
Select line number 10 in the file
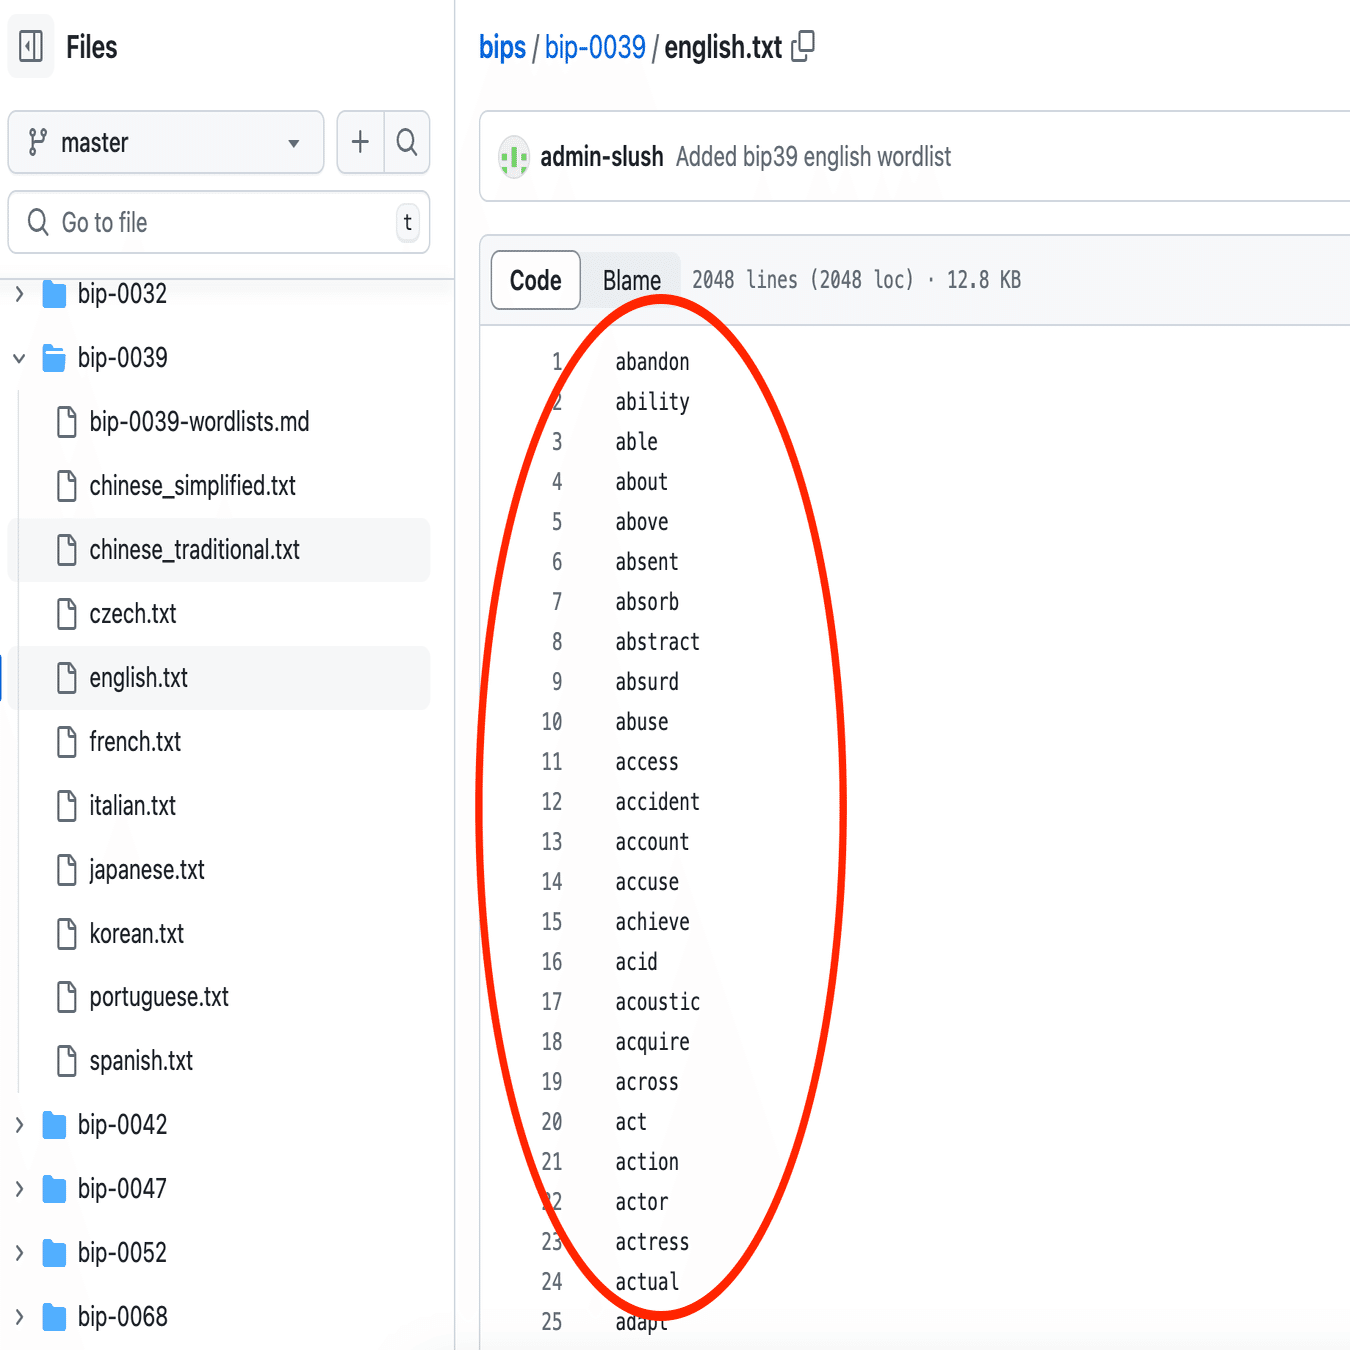point(551,721)
